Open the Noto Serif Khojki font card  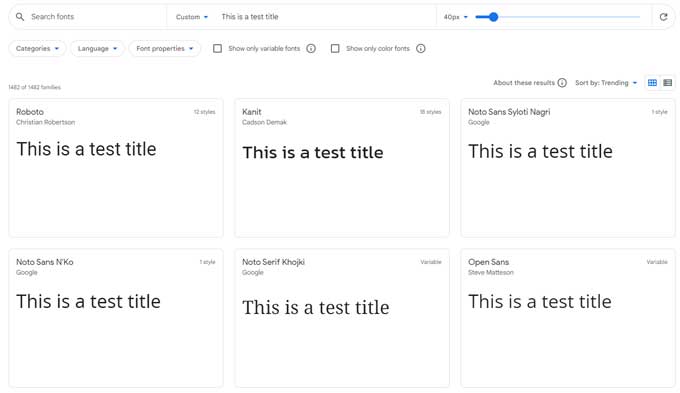click(x=342, y=318)
